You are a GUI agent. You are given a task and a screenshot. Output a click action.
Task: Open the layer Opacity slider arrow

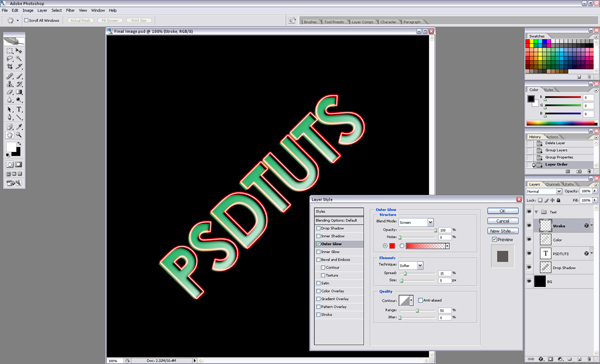(595, 191)
